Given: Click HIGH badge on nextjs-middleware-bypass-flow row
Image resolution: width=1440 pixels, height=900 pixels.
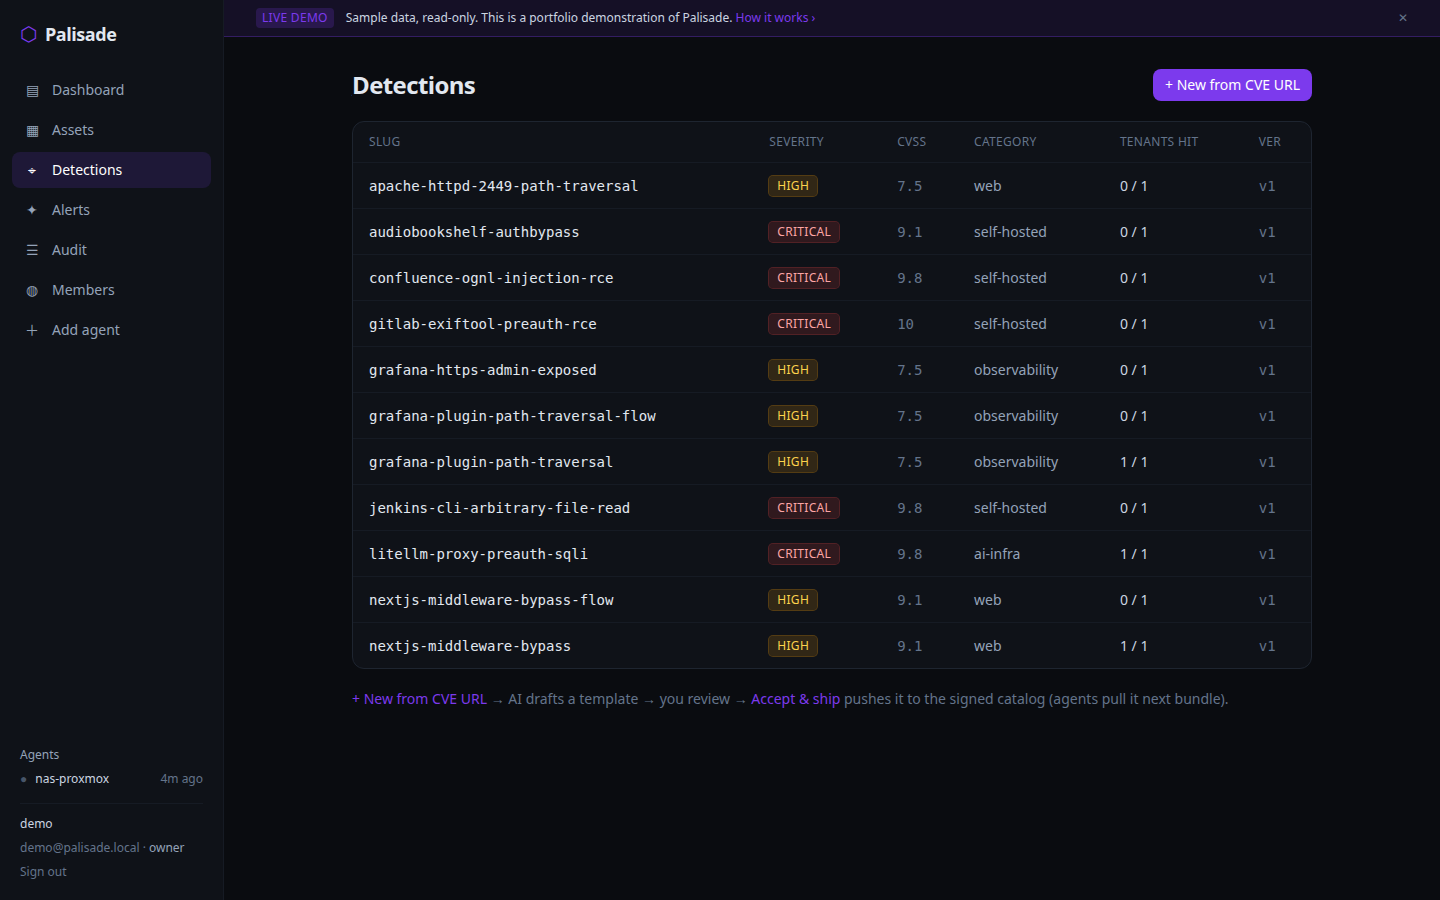Looking at the screenshot, I should click(793, 600).
